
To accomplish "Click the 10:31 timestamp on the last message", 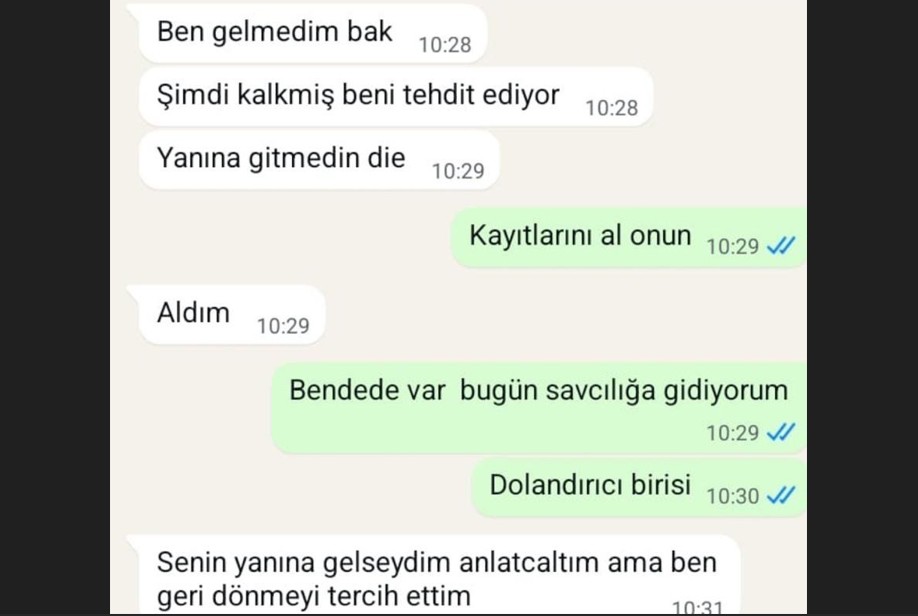I will coord(697,607).
